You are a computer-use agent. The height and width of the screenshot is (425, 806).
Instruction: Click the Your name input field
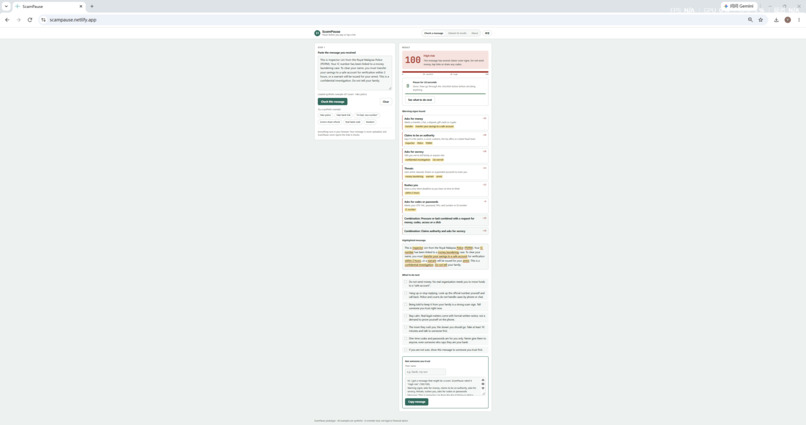(425, 372)
